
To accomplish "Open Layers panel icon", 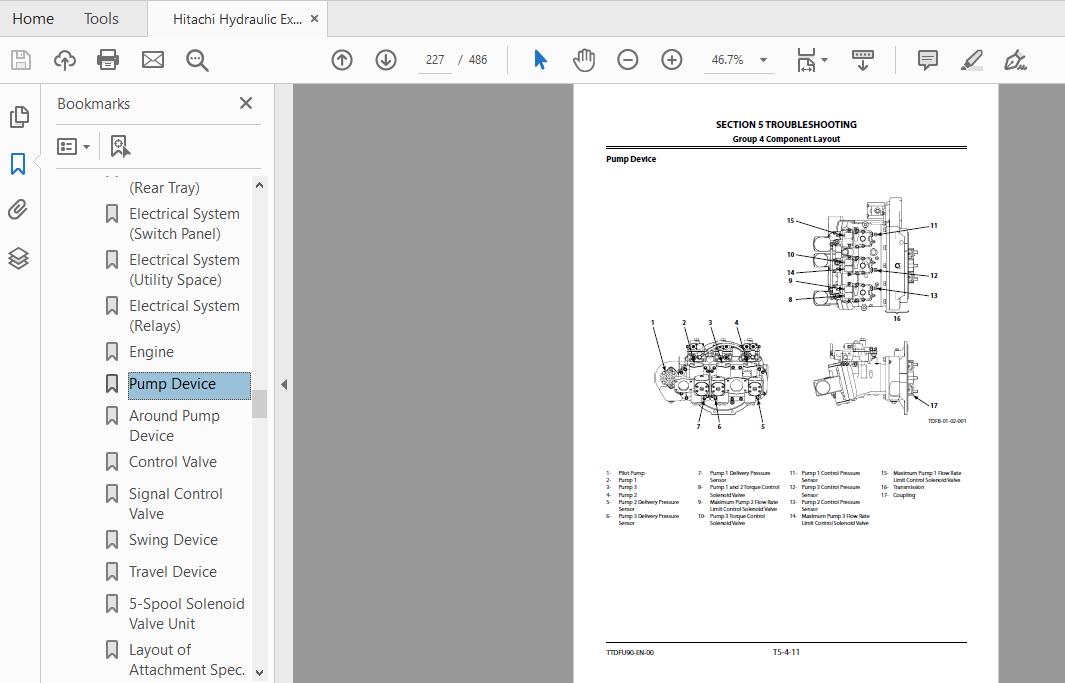I will coord(18,258).
